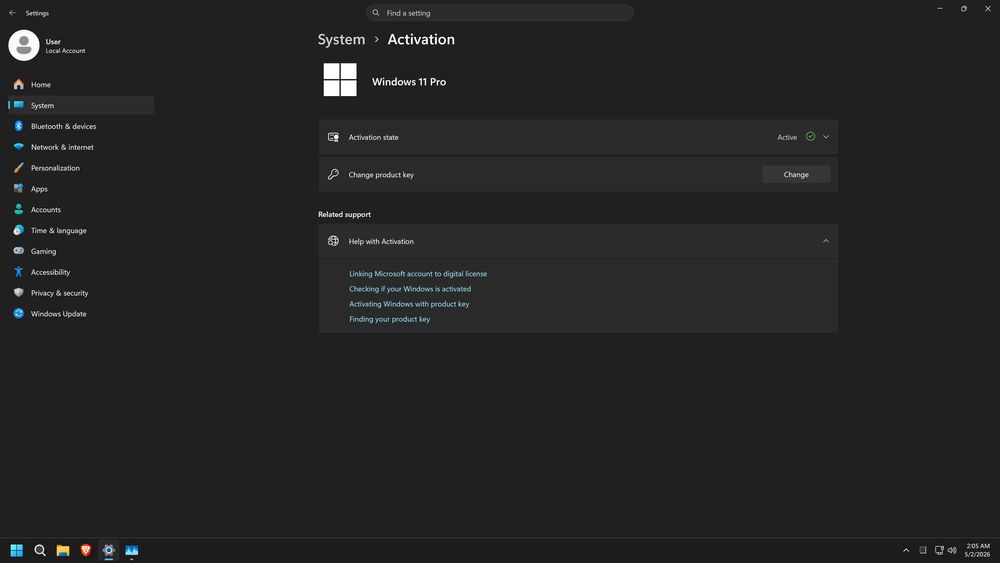Select System in the sidebar
The image size is (1000, 563).
coord(81,105)
